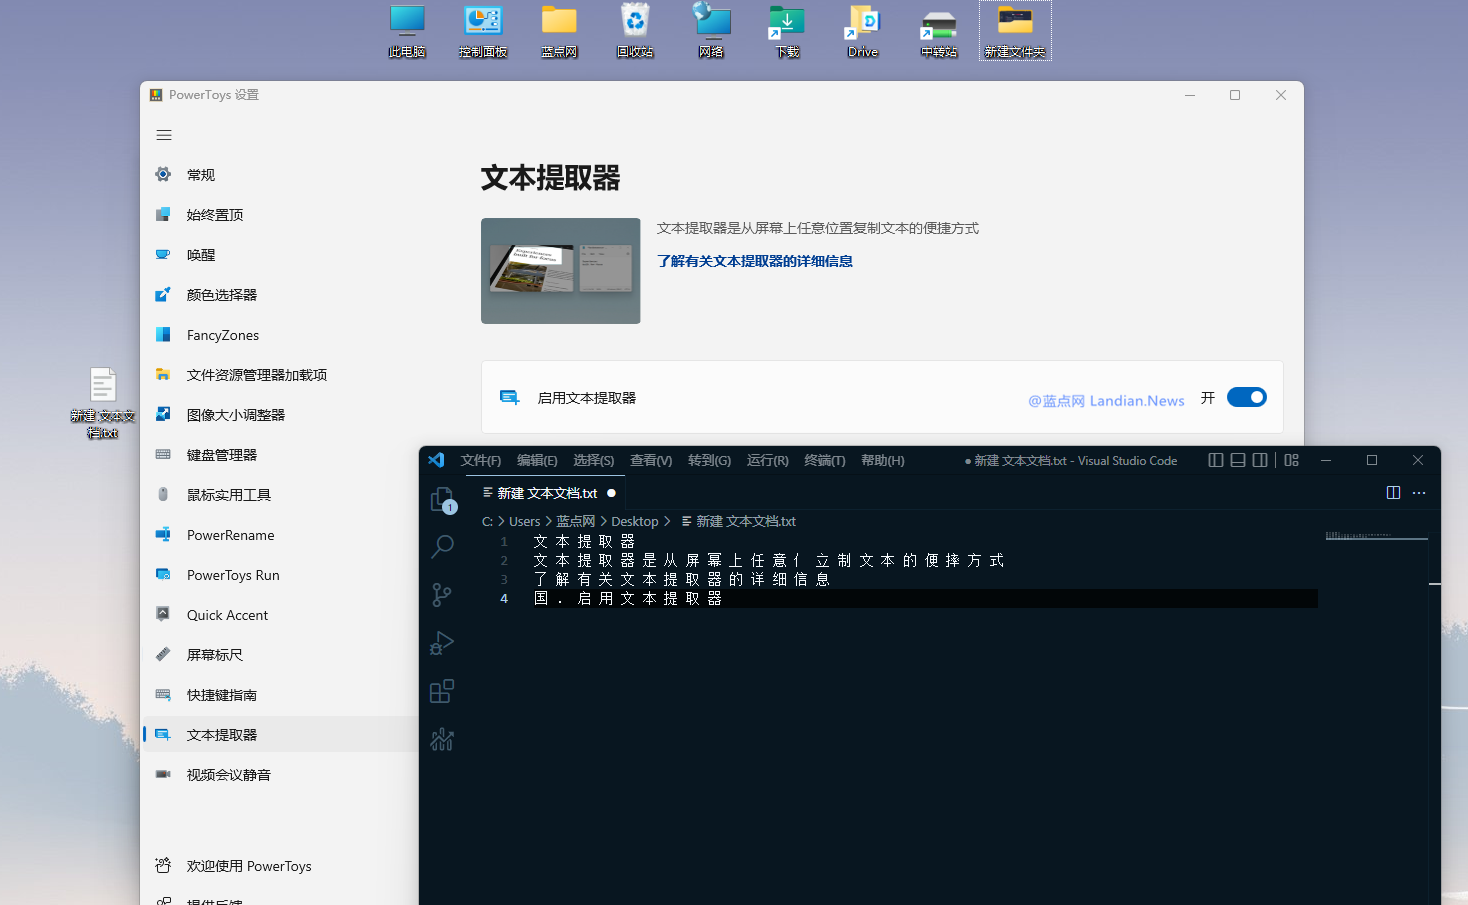
Task: Open 唤醒 page in PowerToys
Action: click(x=279, y=255)
